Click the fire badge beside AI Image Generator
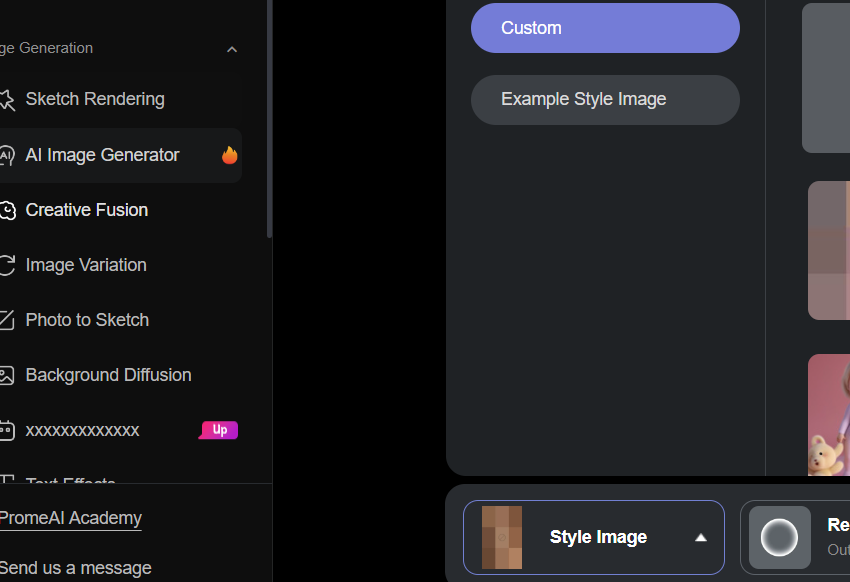850x582 pixels. coord(230,155)
